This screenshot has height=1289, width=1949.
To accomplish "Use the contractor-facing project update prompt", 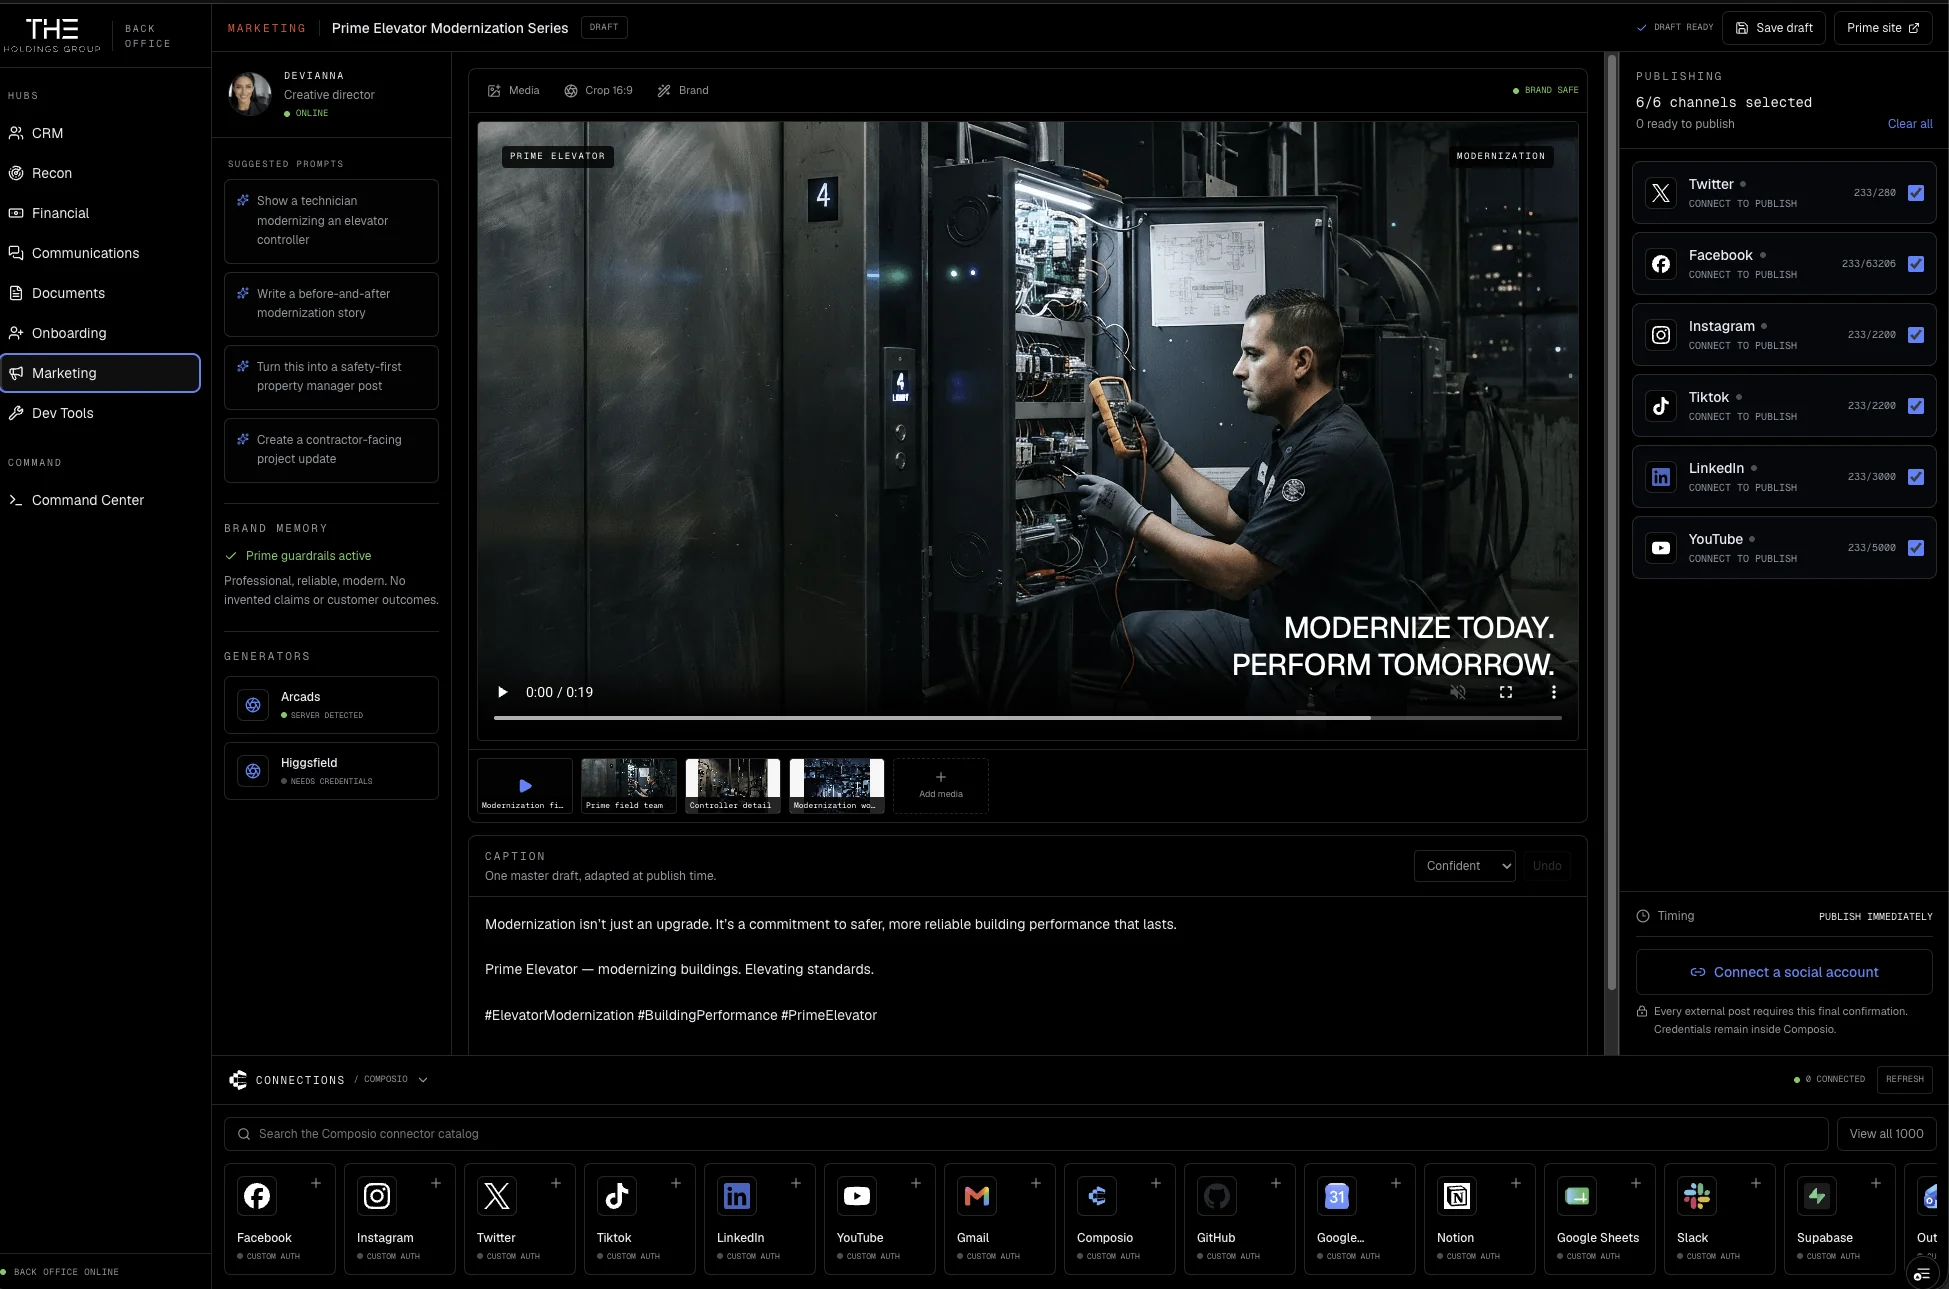I will click(331, 450).
